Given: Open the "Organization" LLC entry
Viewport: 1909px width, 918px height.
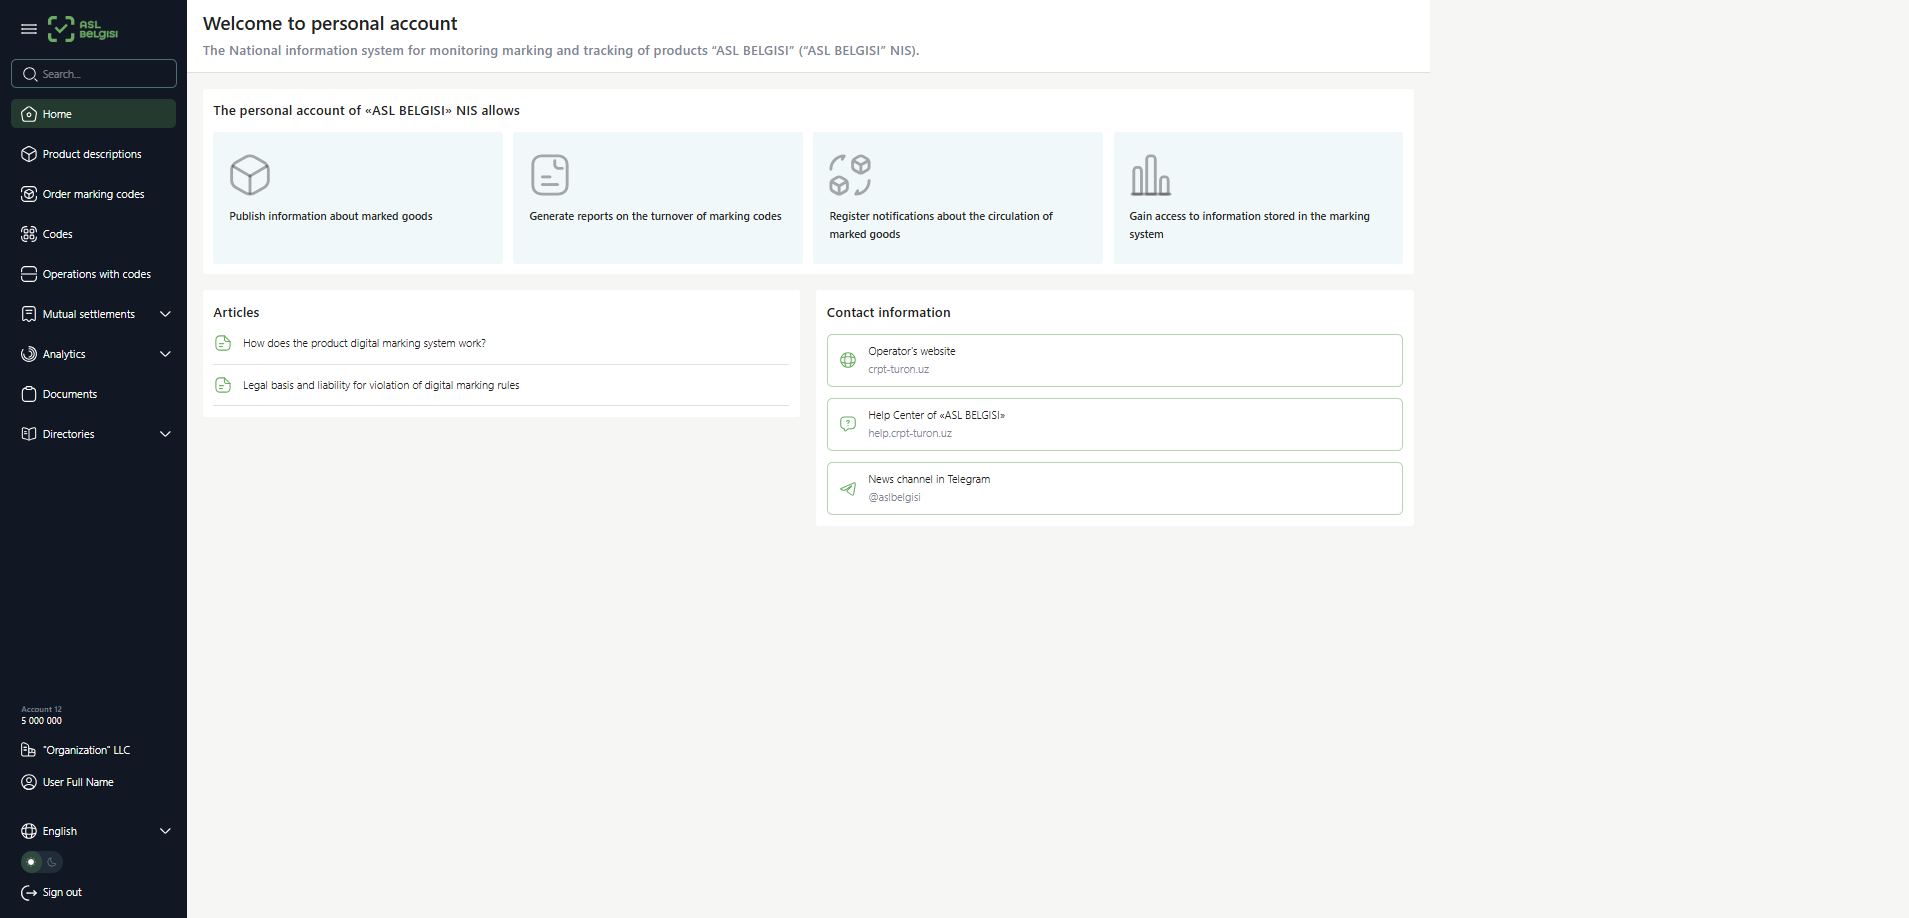Looking at the screenshot, I should click(86, 750).
